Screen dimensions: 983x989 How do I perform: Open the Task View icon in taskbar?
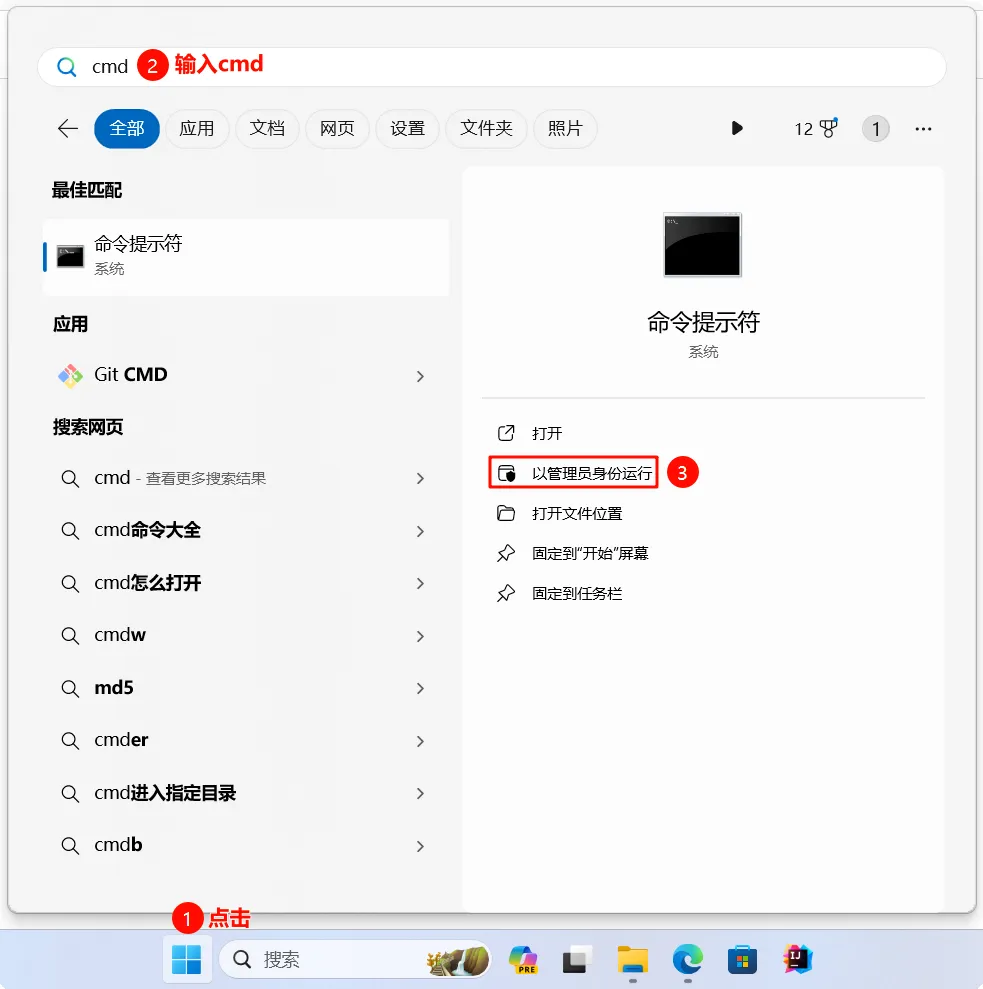point(577,960)
